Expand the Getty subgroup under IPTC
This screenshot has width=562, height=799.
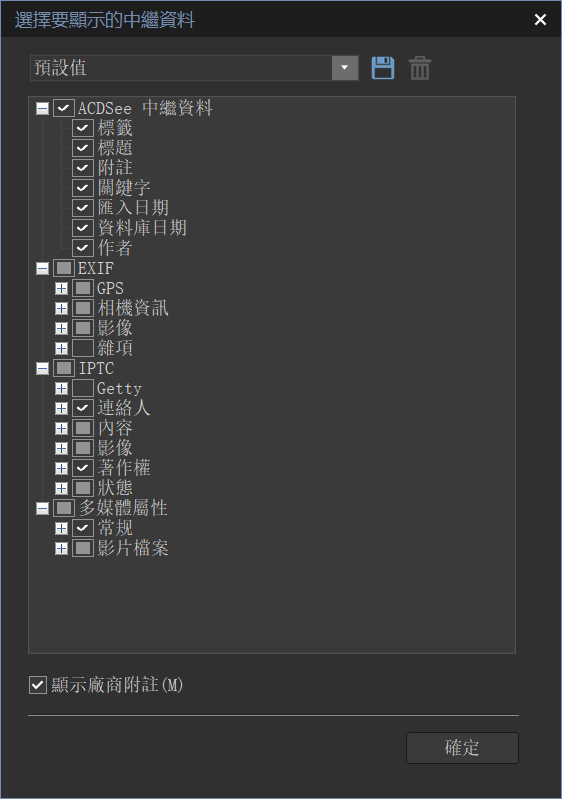pyautogui.click(x=62, y=388)
